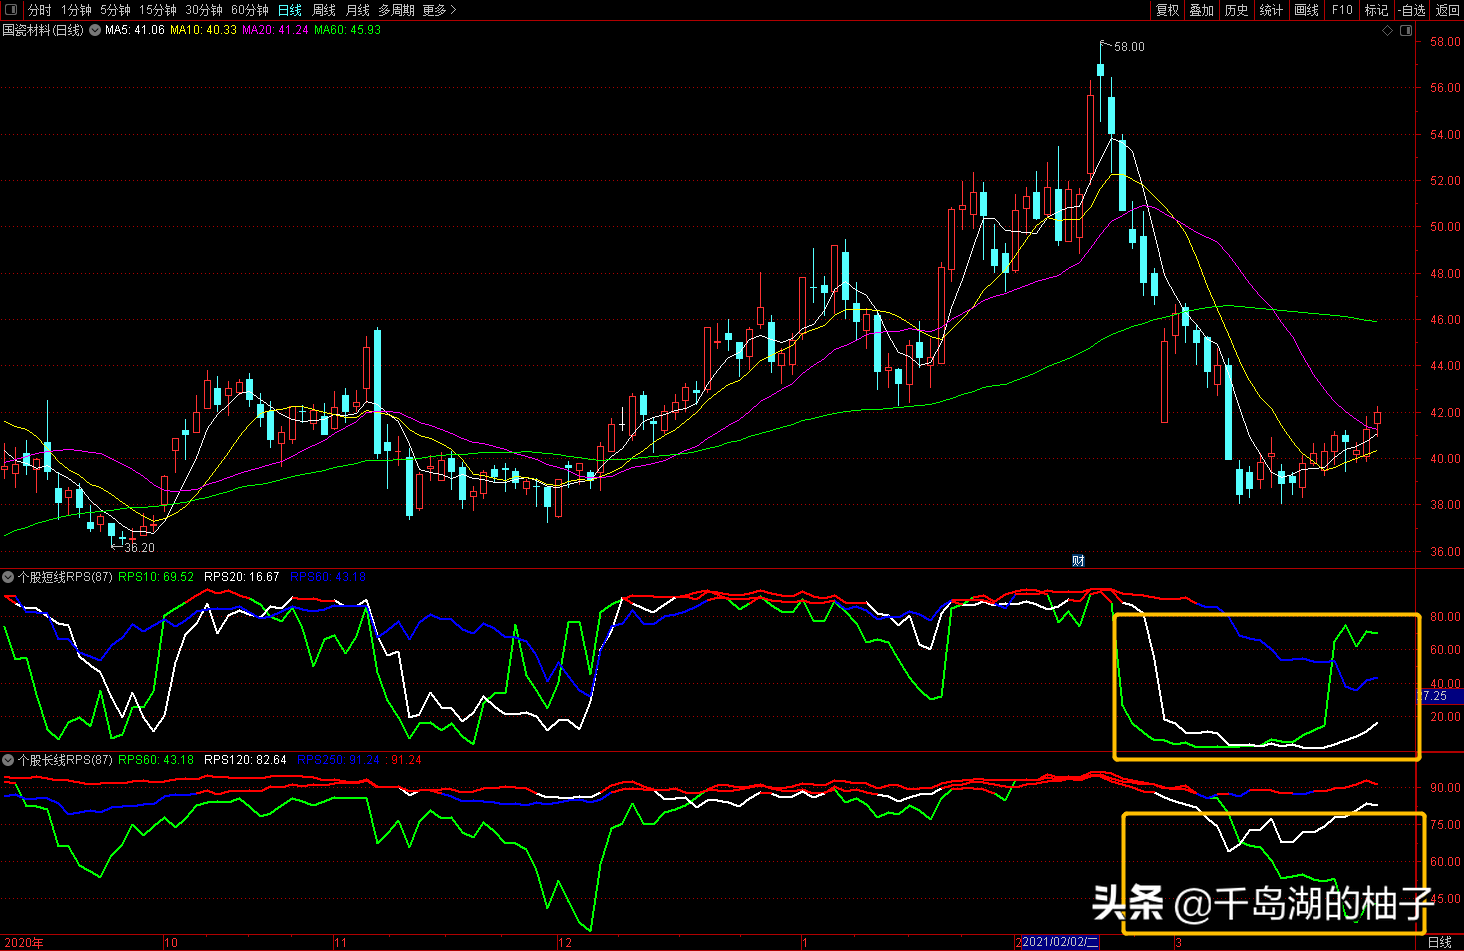The height and width of the screenshot is (951, 1464).
Task: Open the 复权 adjustment option
Action: pyautogui.click(x=1167, y=10)
